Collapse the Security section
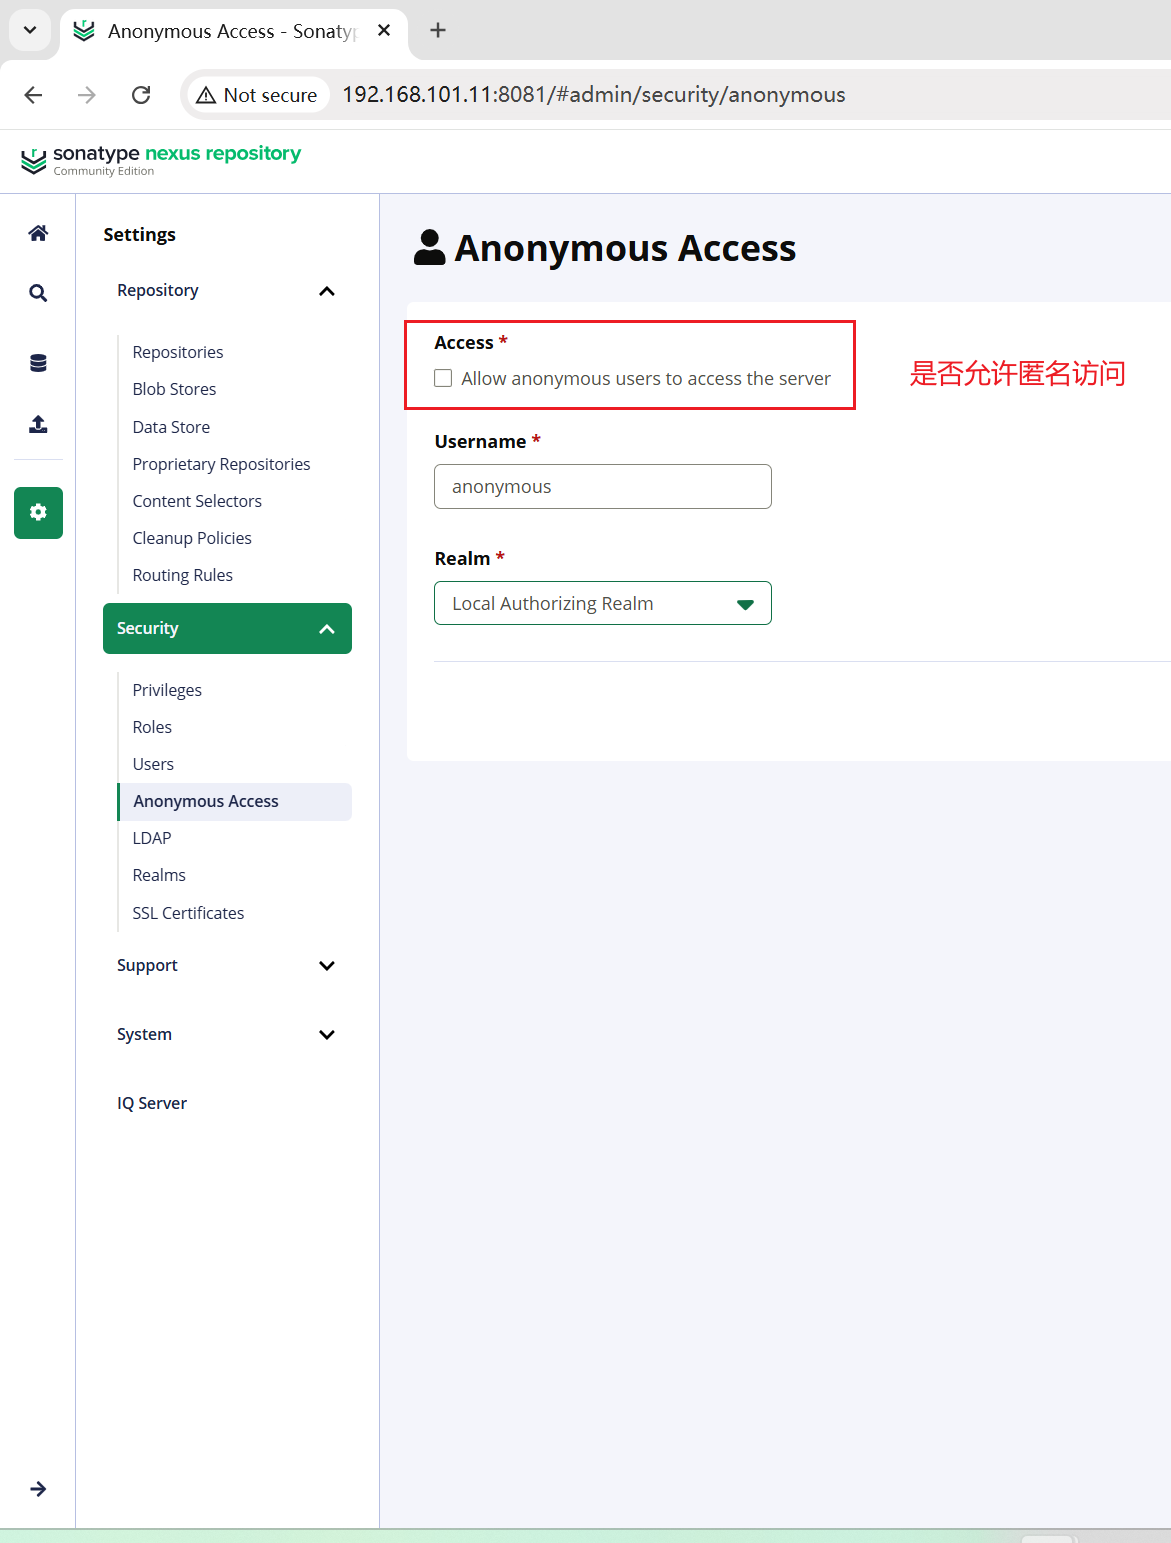 point(227,628)
